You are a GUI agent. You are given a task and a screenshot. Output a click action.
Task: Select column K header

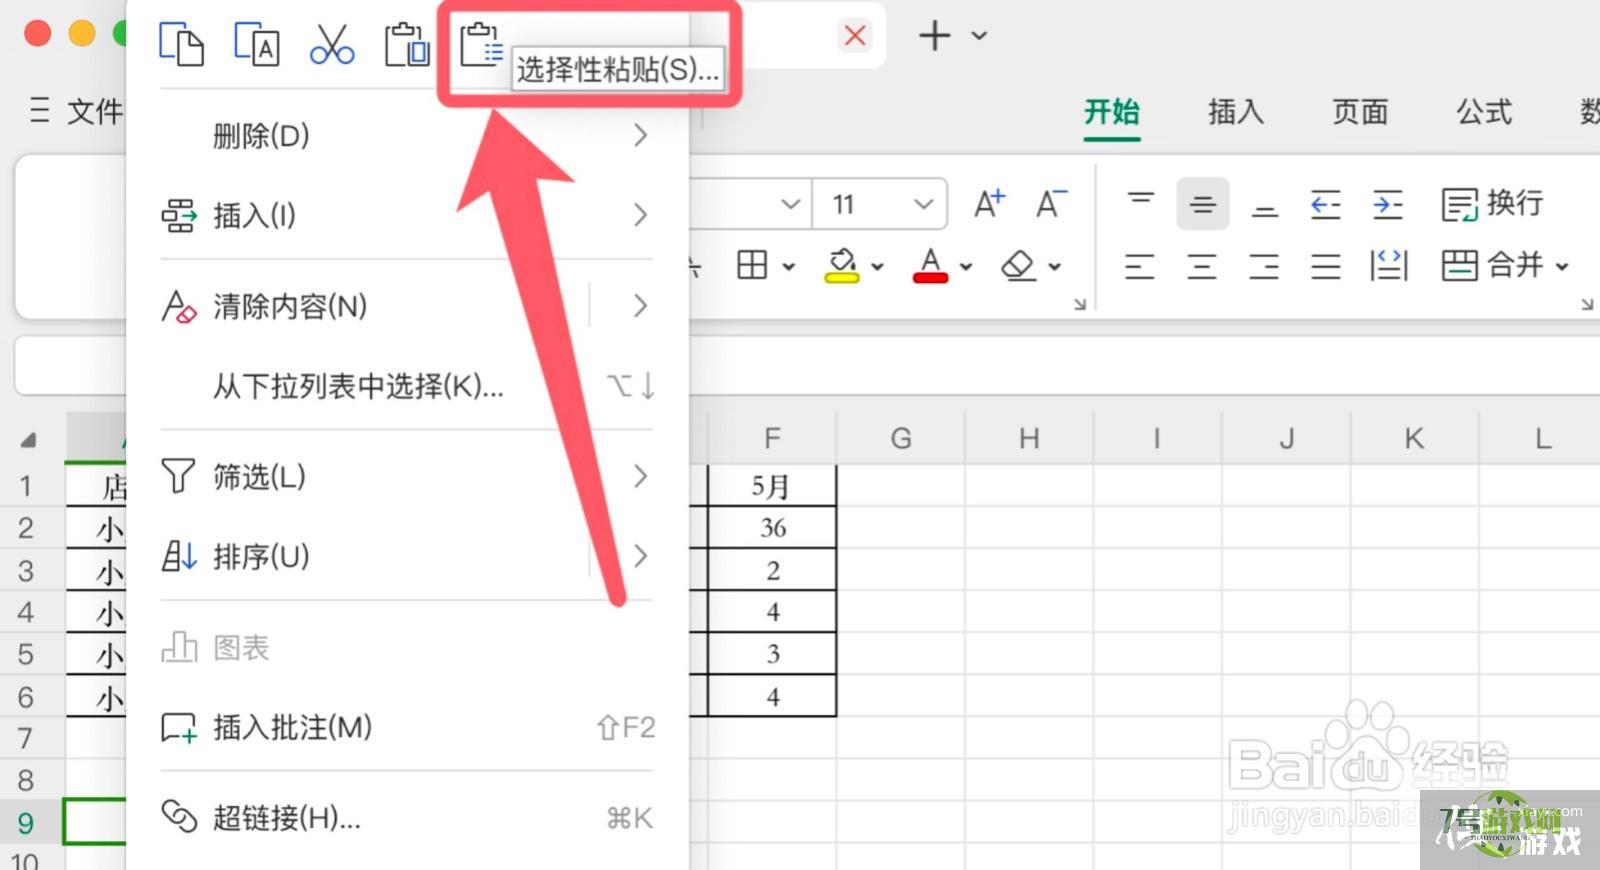(1414, 438)
